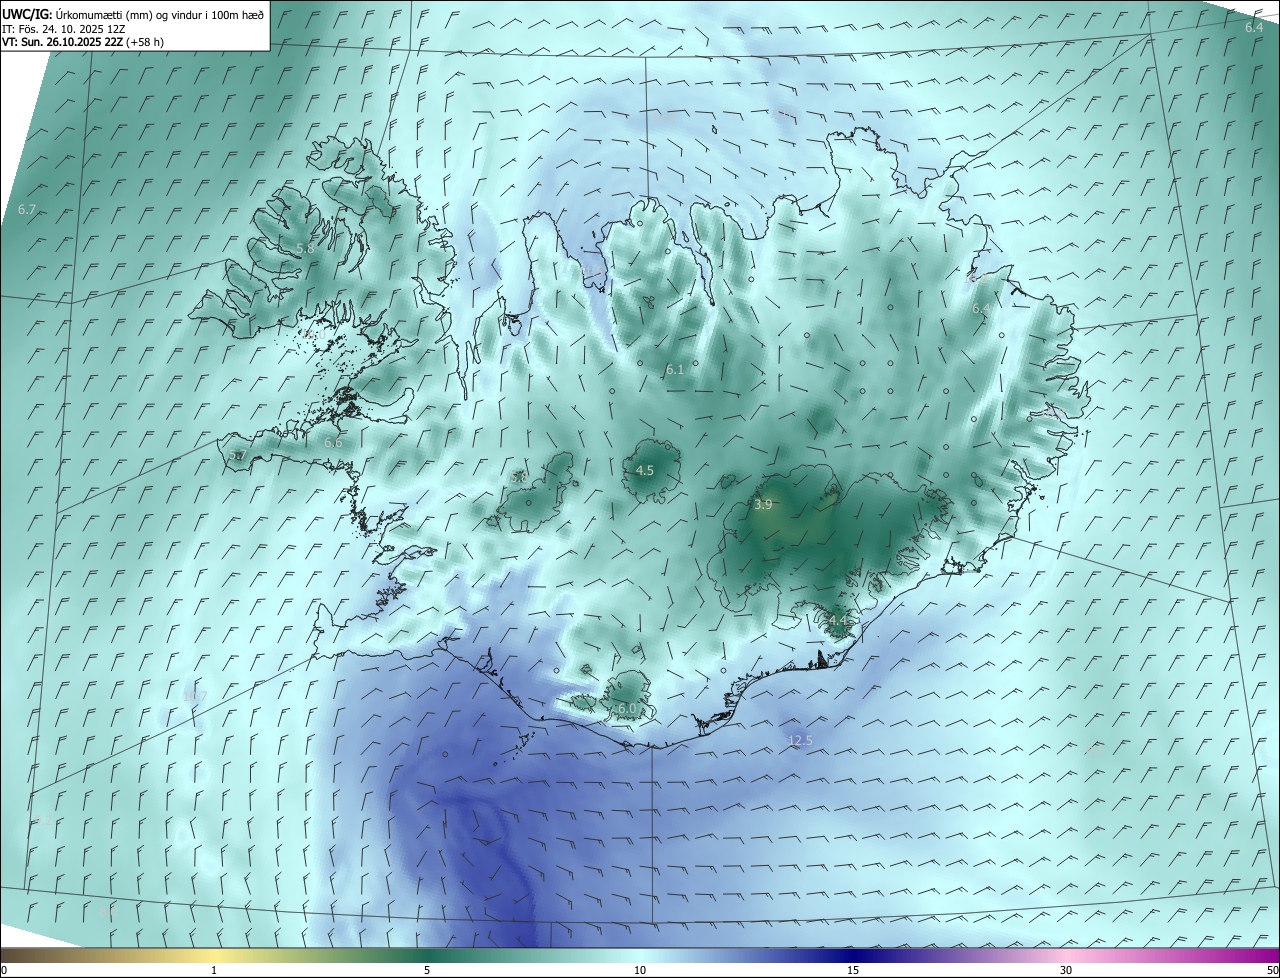Click the 5.7 value on the western peninsula tip
Viewport: 1280px width, 978px height.
pos(237,455)
